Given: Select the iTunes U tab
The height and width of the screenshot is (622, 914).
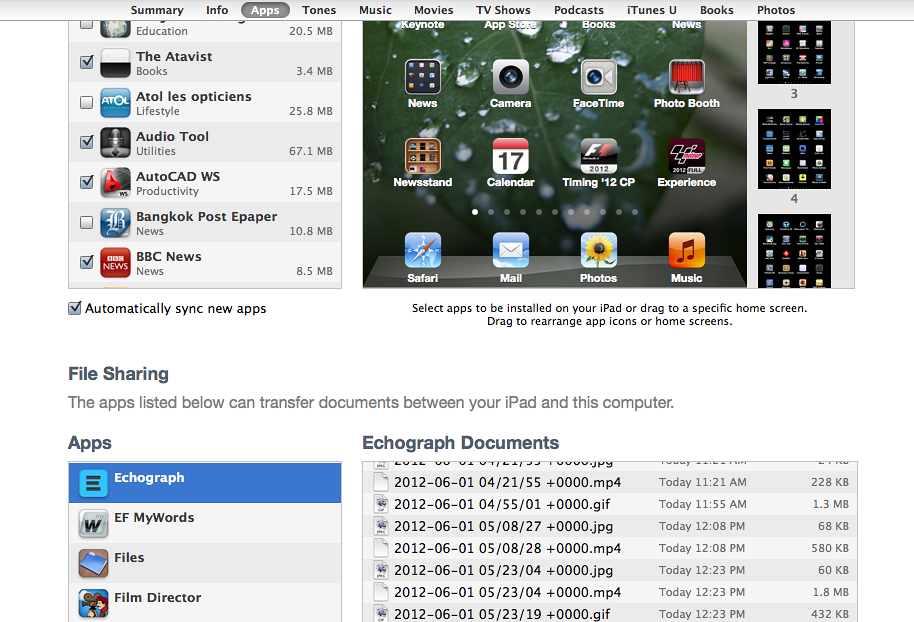Looking at the screenshot, I should 652,10.
